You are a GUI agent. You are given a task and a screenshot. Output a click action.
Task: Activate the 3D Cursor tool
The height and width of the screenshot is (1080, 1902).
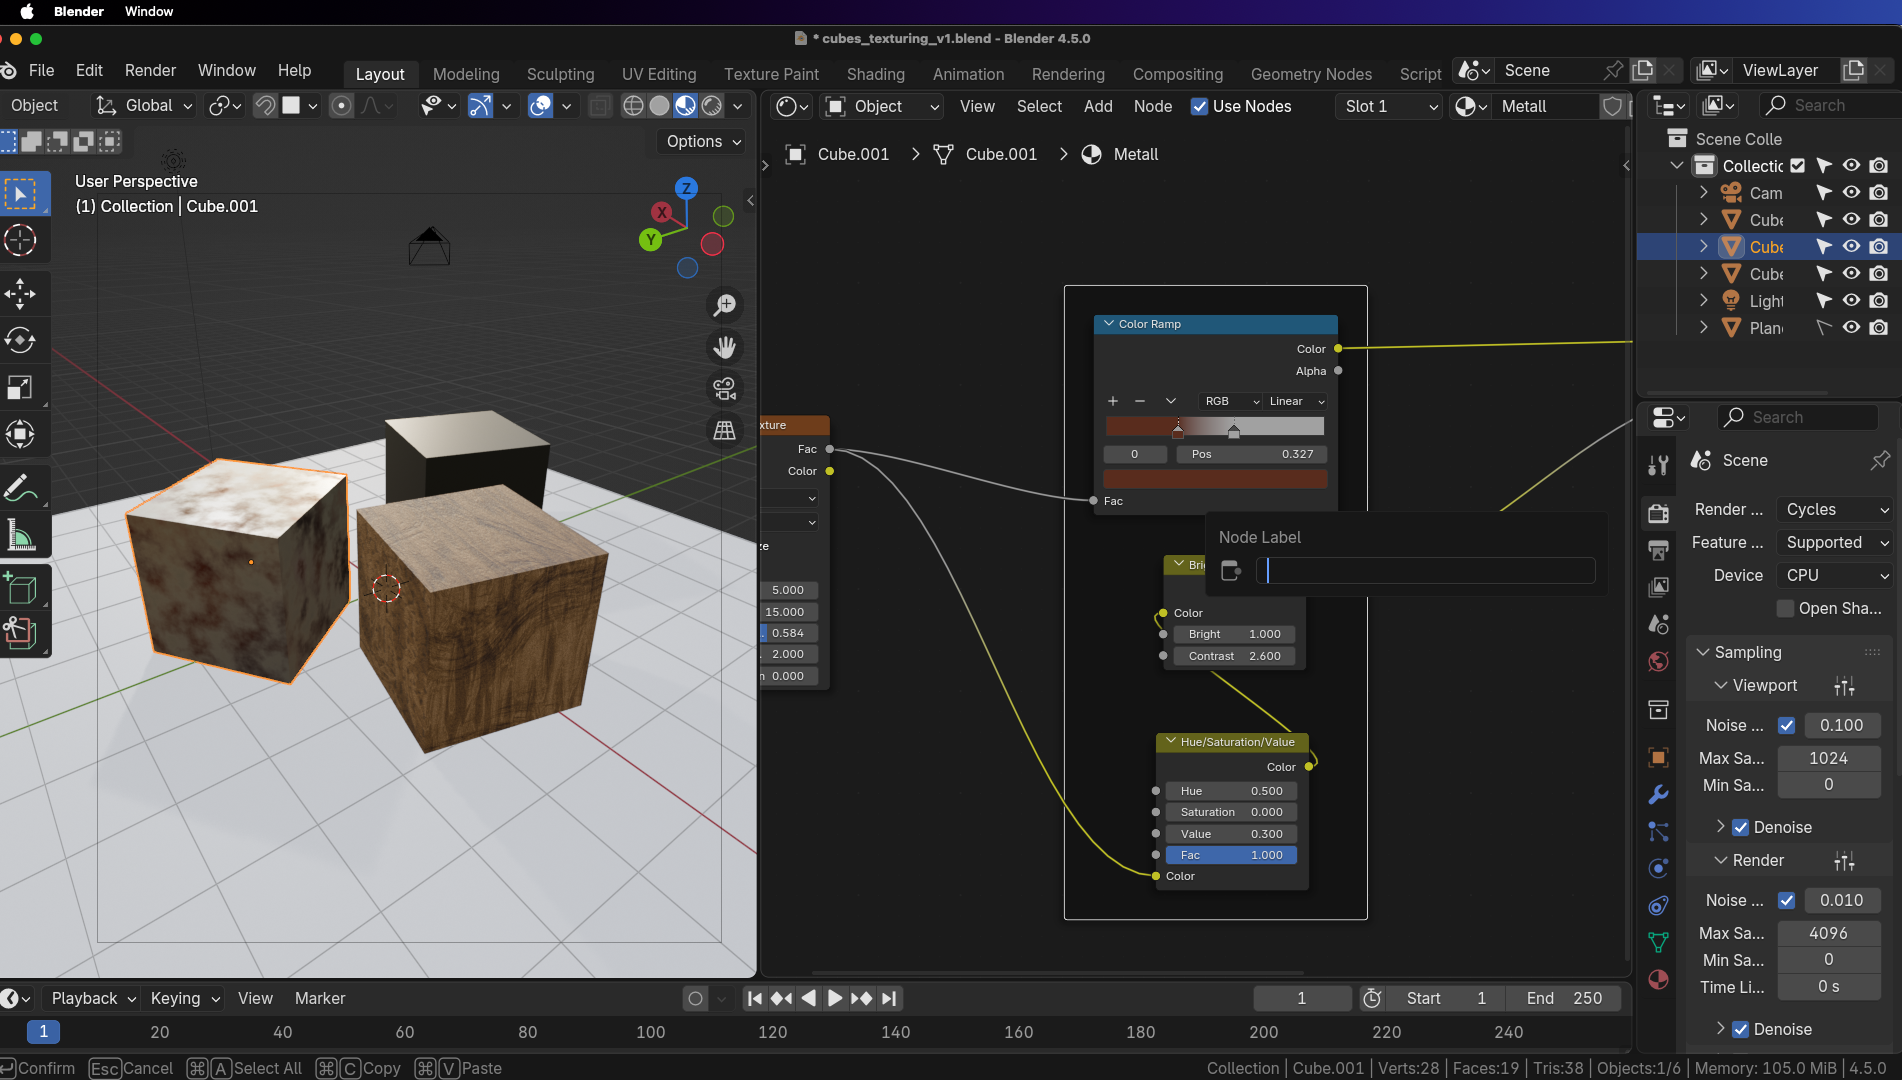click(x=21, y=240)
